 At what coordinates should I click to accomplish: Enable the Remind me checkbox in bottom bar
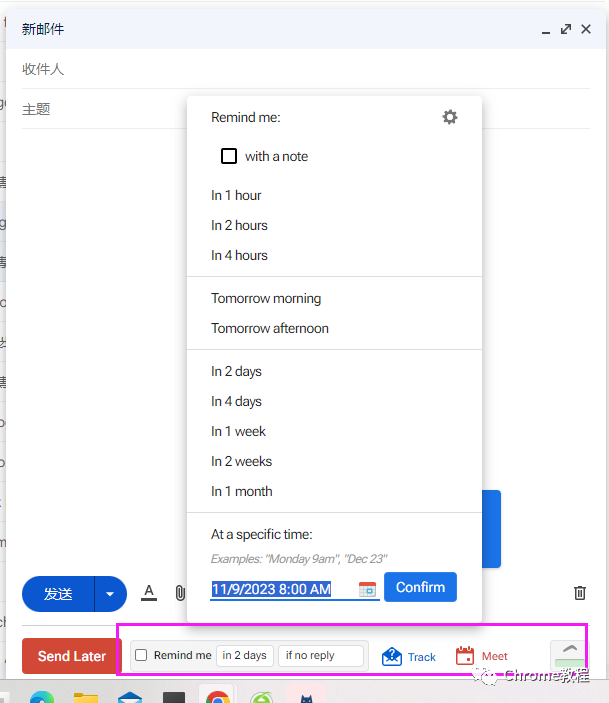141,655
